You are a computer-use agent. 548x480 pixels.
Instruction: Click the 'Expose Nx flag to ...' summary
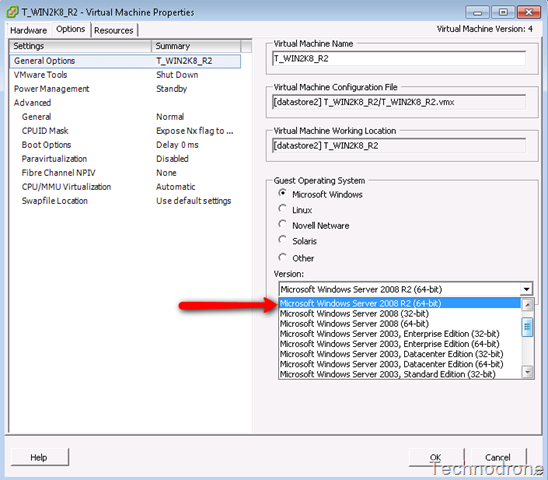pos(195,131)
